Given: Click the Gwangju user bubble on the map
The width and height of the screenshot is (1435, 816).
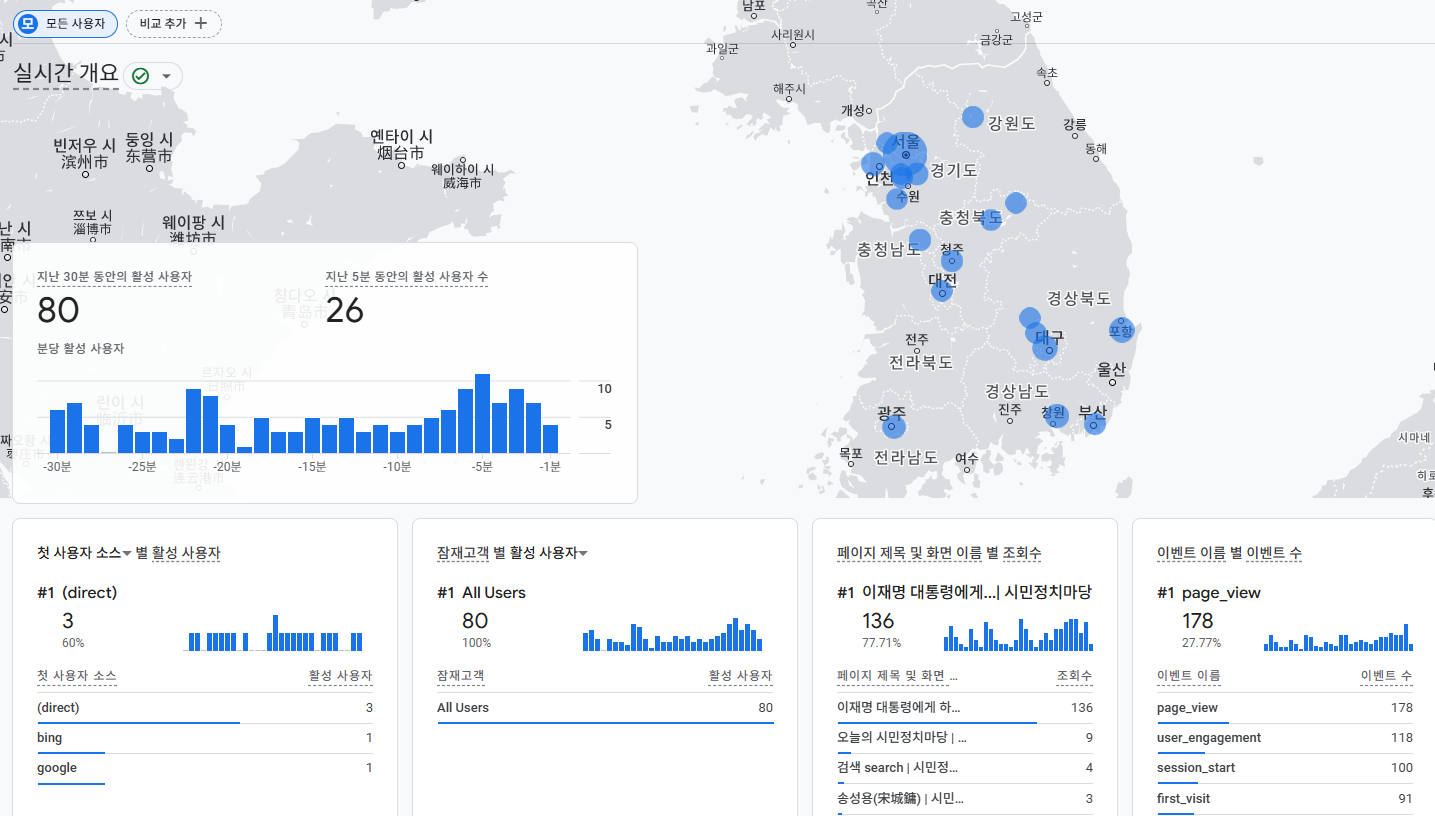Looking at the screenshot, I should [x=893, y=427].
